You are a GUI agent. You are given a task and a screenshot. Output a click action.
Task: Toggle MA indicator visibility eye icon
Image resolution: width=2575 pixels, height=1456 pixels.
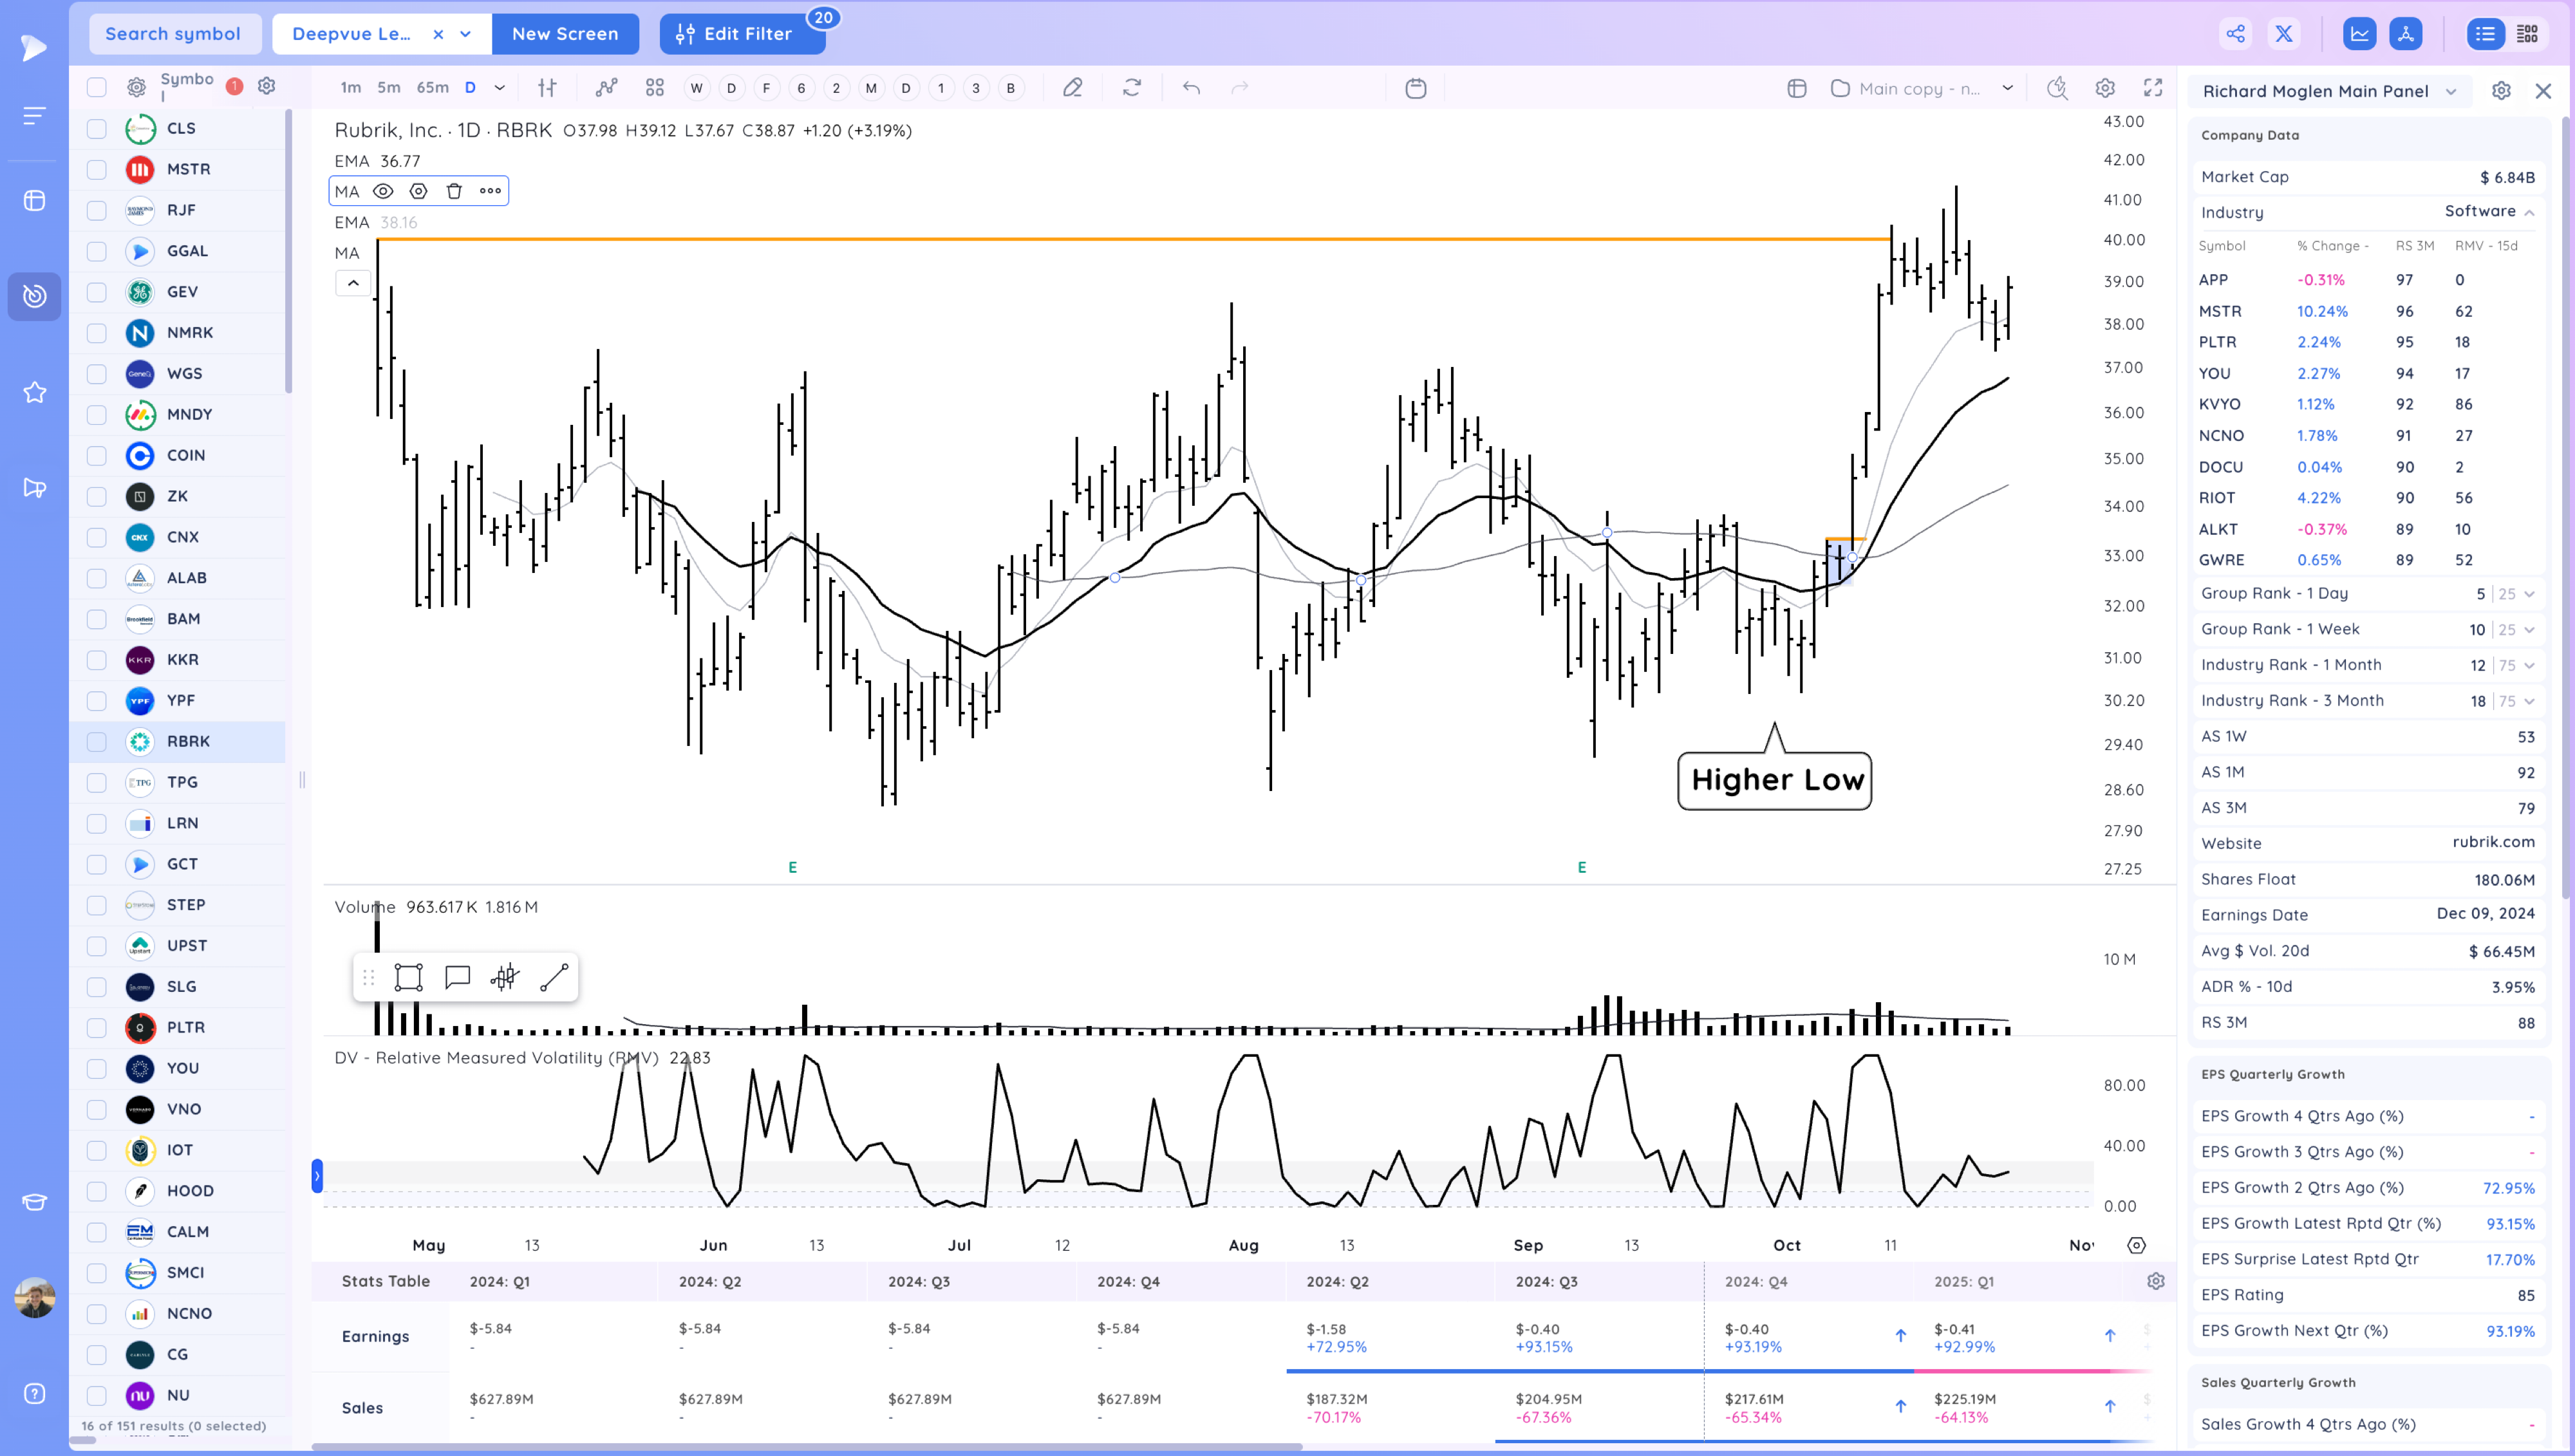click(383, 191)
